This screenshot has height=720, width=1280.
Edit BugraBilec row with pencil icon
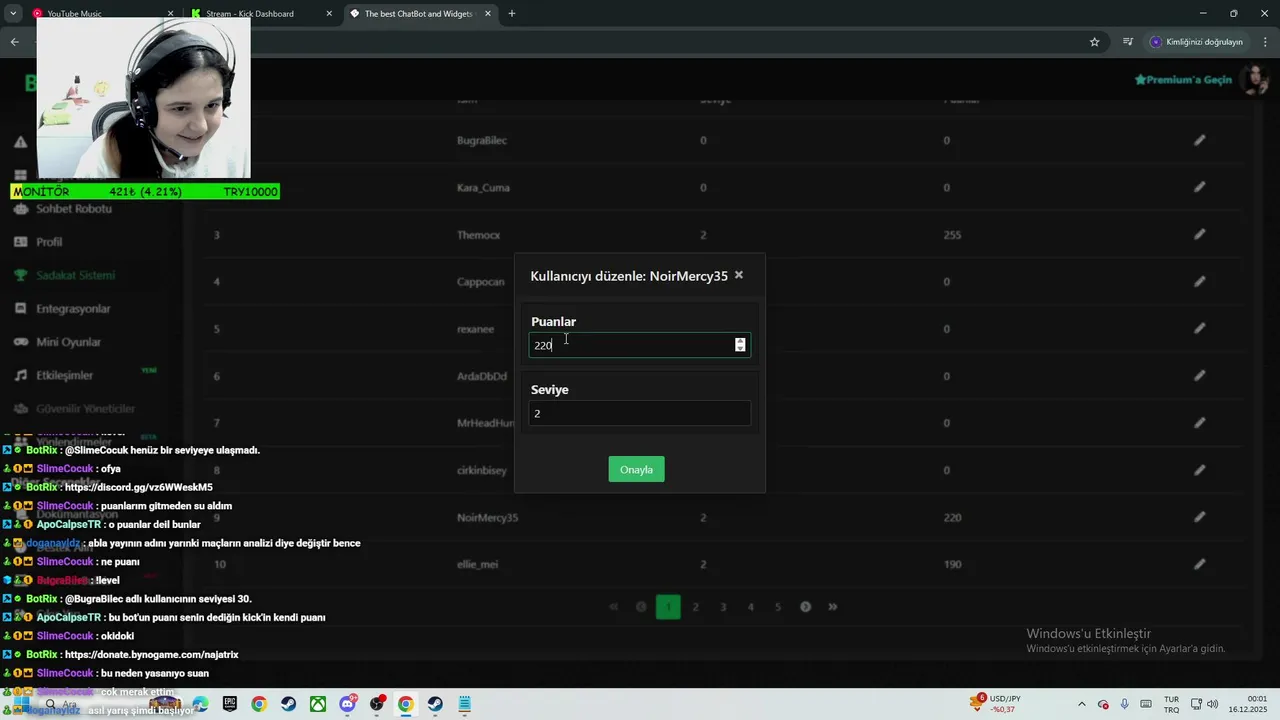(x=1200, y=141)
